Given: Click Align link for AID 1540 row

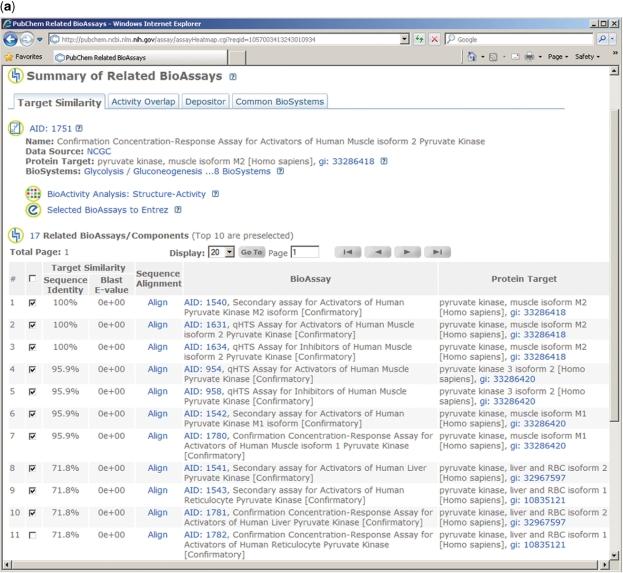Looking at the screenshot, I should [x=158, y=302].
